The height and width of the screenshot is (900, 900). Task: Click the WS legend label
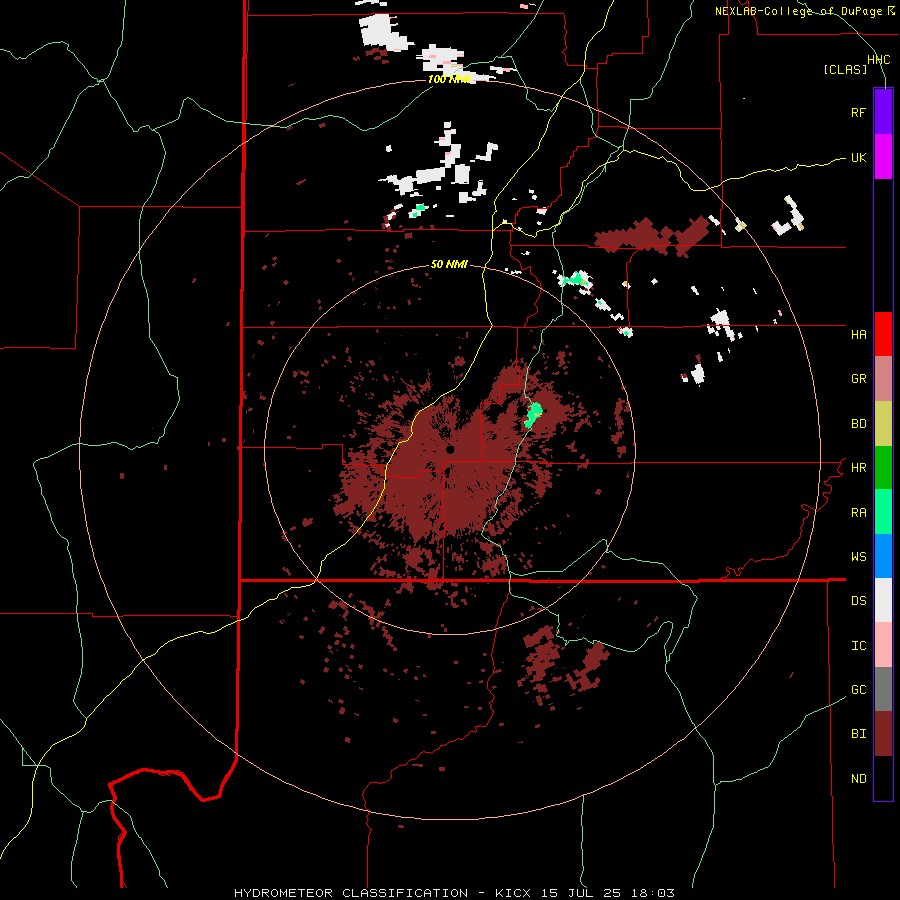pyautogui.click(x=858, y=556)
